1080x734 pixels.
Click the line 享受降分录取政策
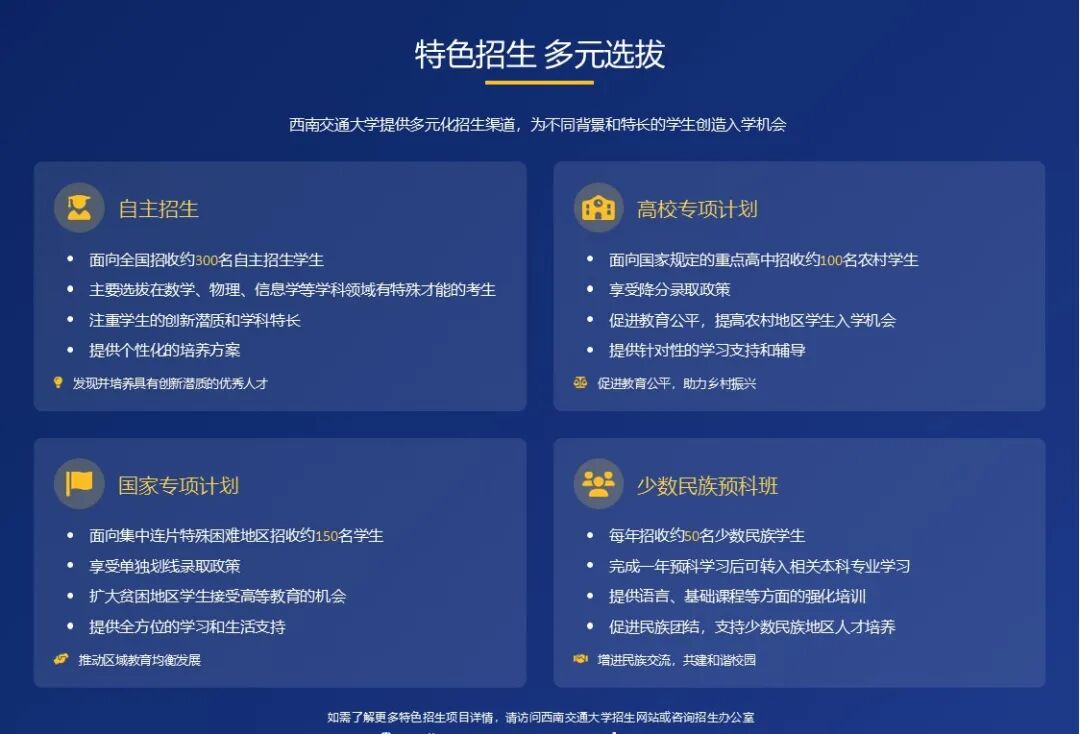(669, 290)
